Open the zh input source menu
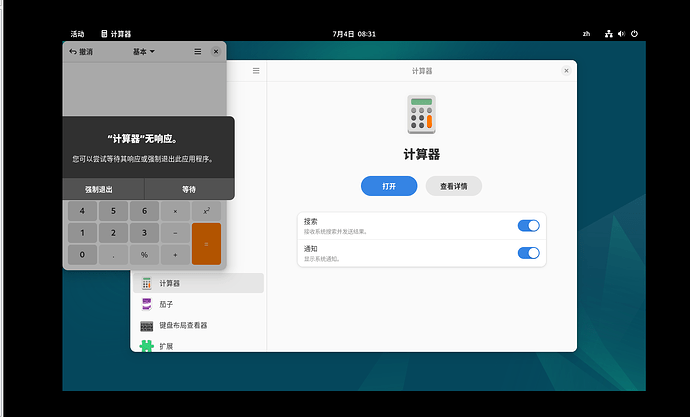This screenshot has width=690, height=417. [586, 34]
